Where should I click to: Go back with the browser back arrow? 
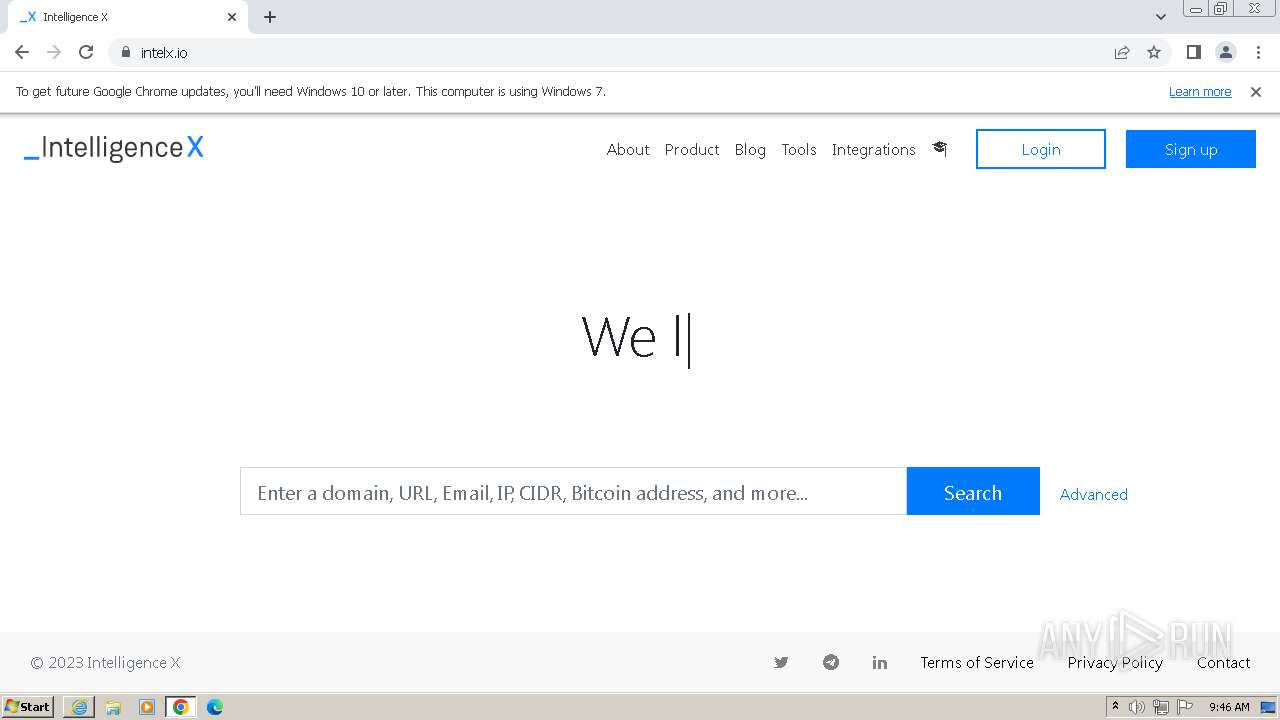point(22,52)
